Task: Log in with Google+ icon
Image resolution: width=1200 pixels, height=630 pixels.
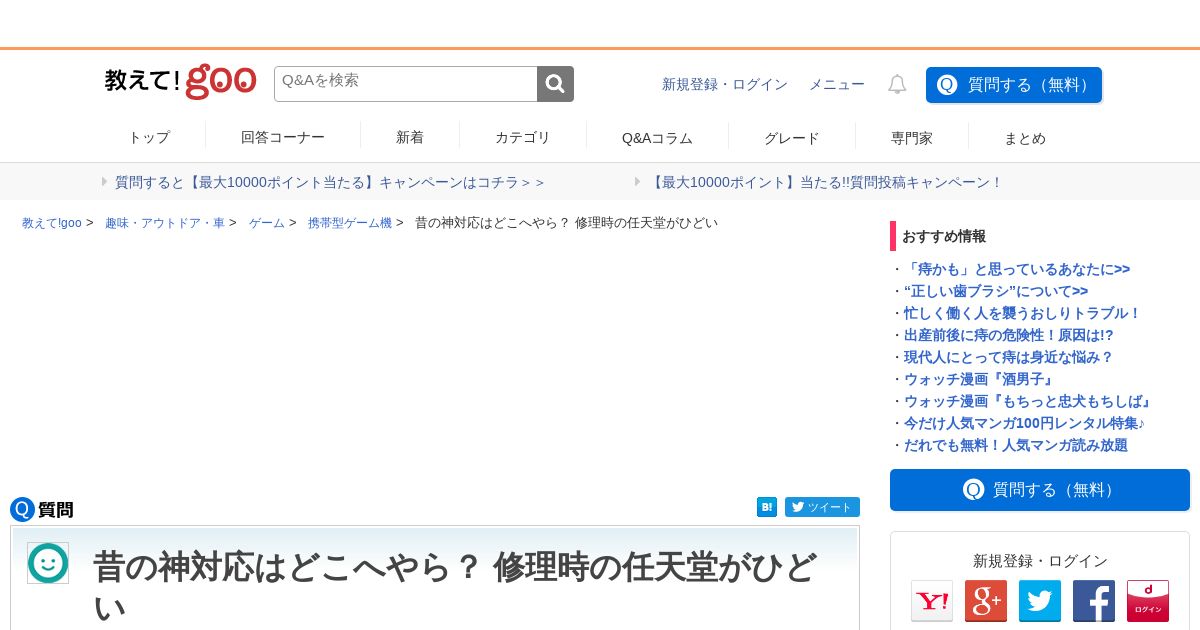Action: 986,601
